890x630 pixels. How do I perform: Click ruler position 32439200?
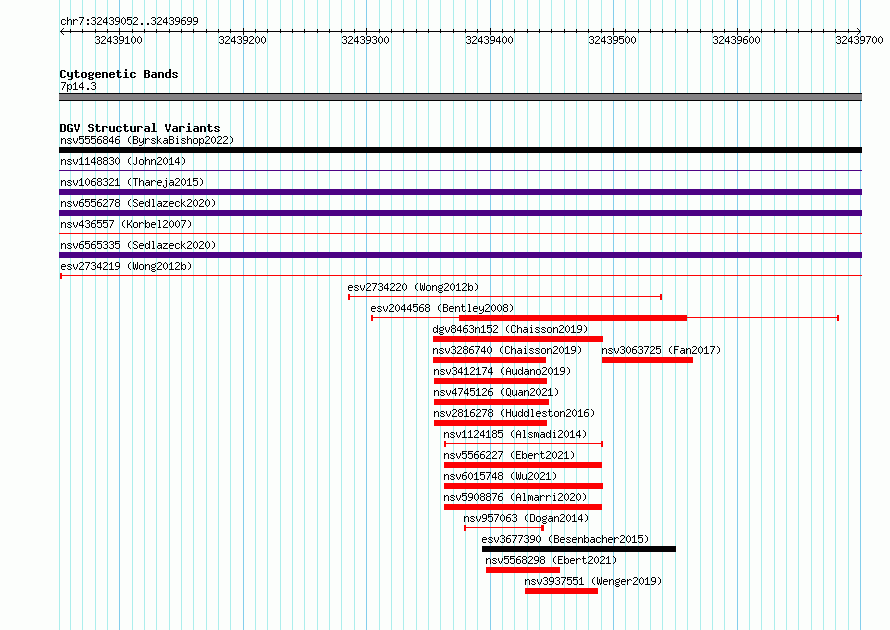[242, 40]
